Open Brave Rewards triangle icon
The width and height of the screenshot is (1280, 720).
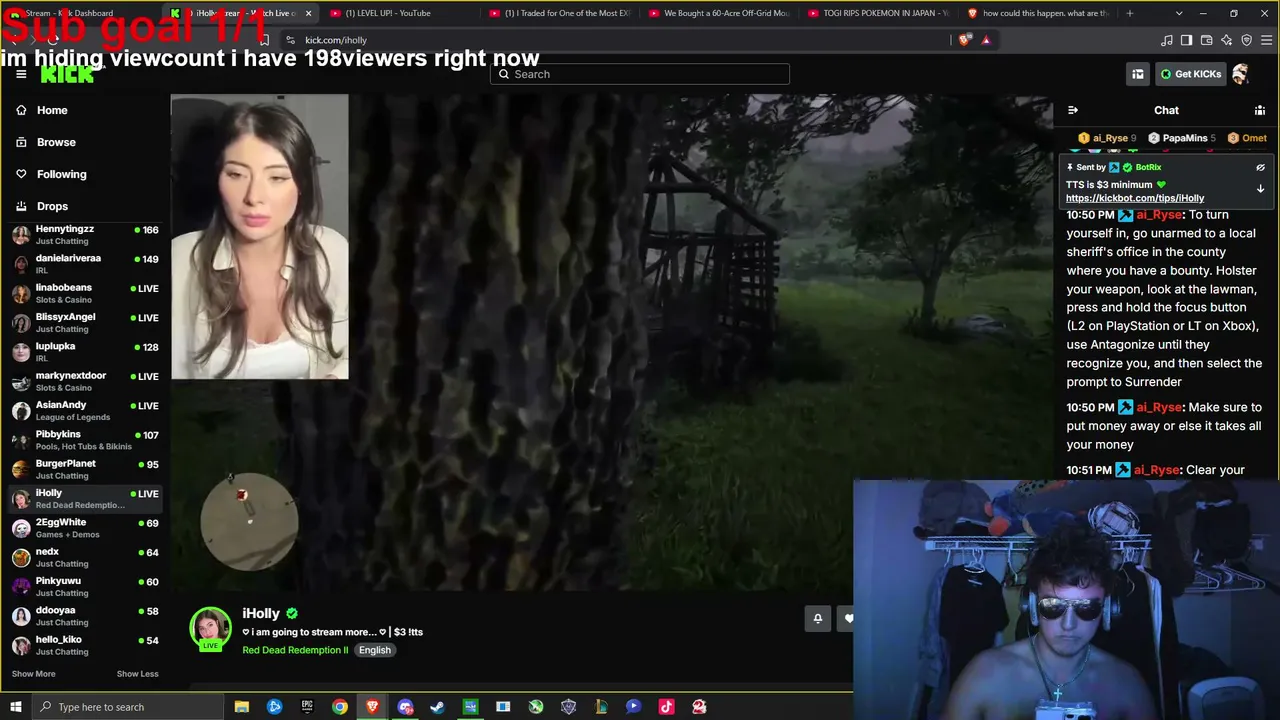tap(986, 40)
